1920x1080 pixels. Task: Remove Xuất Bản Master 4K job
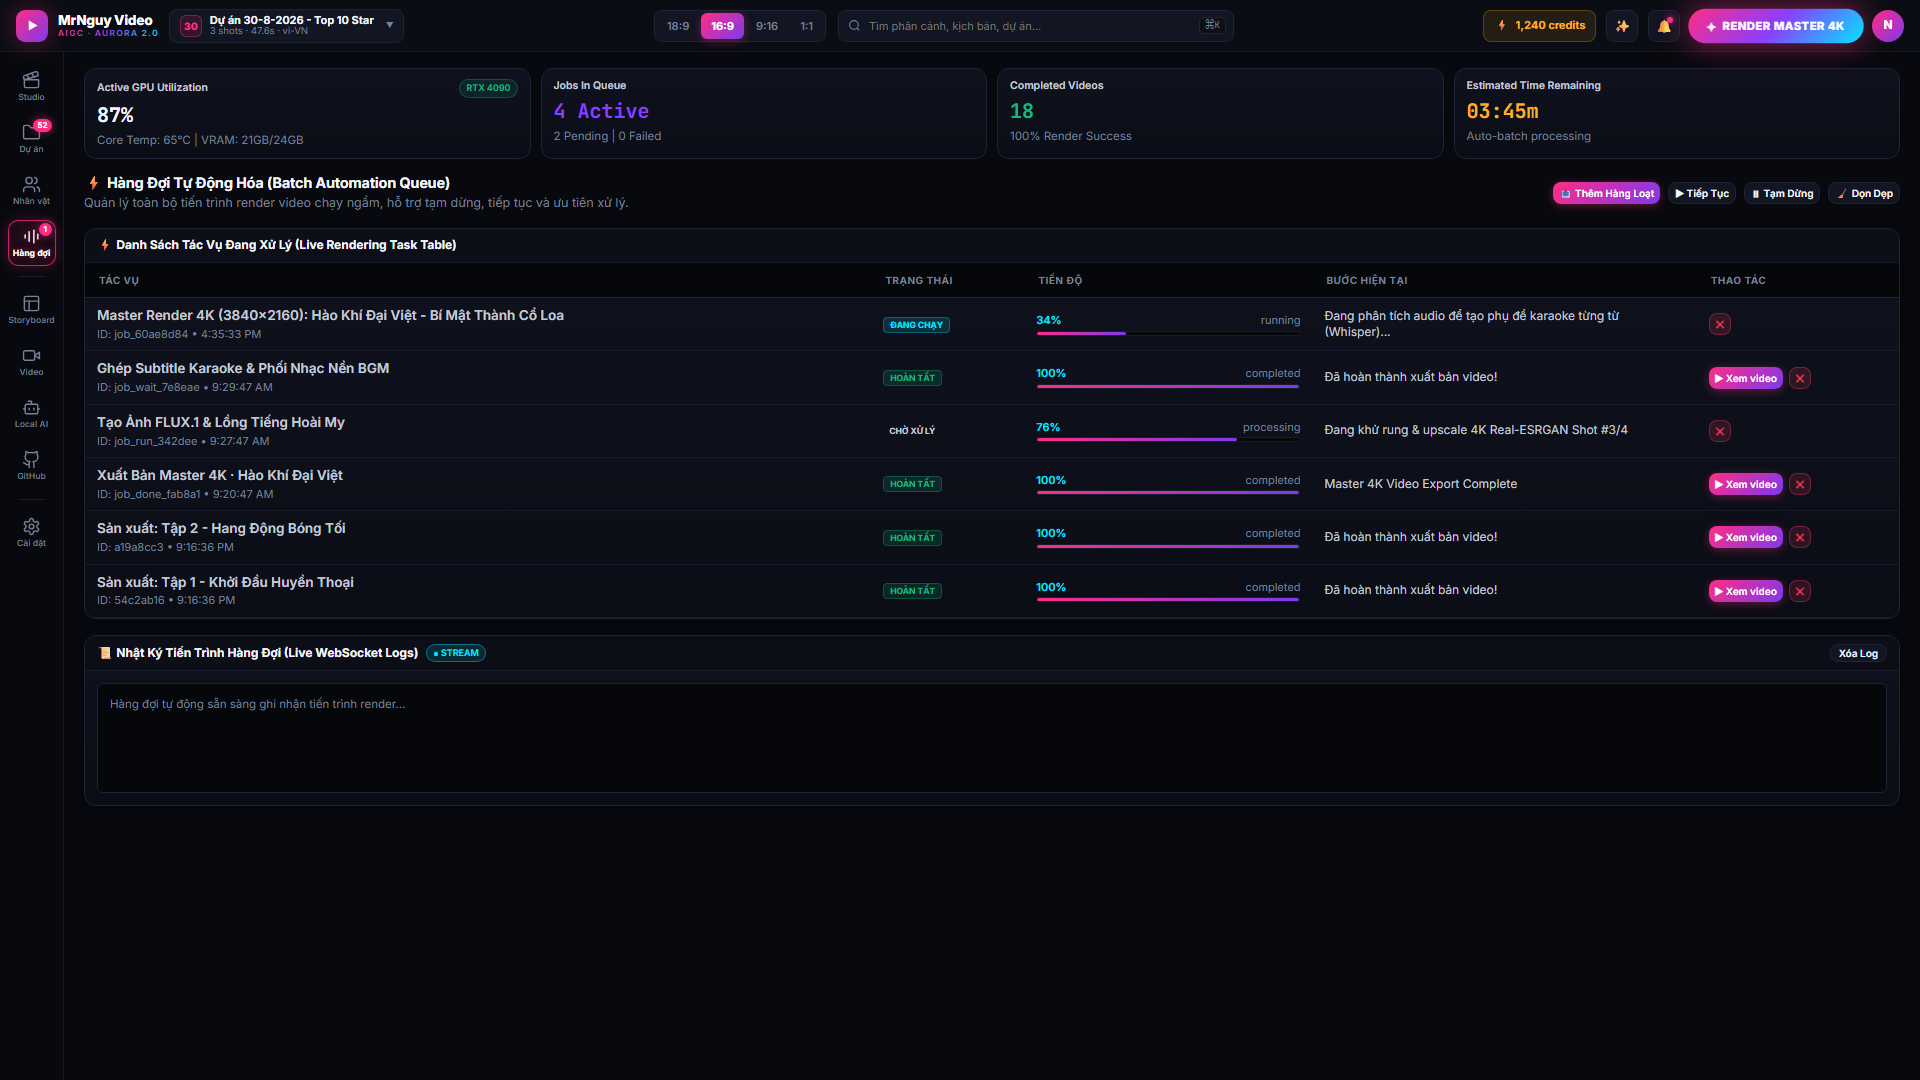pyautogui.click(x=1800, y=484)
